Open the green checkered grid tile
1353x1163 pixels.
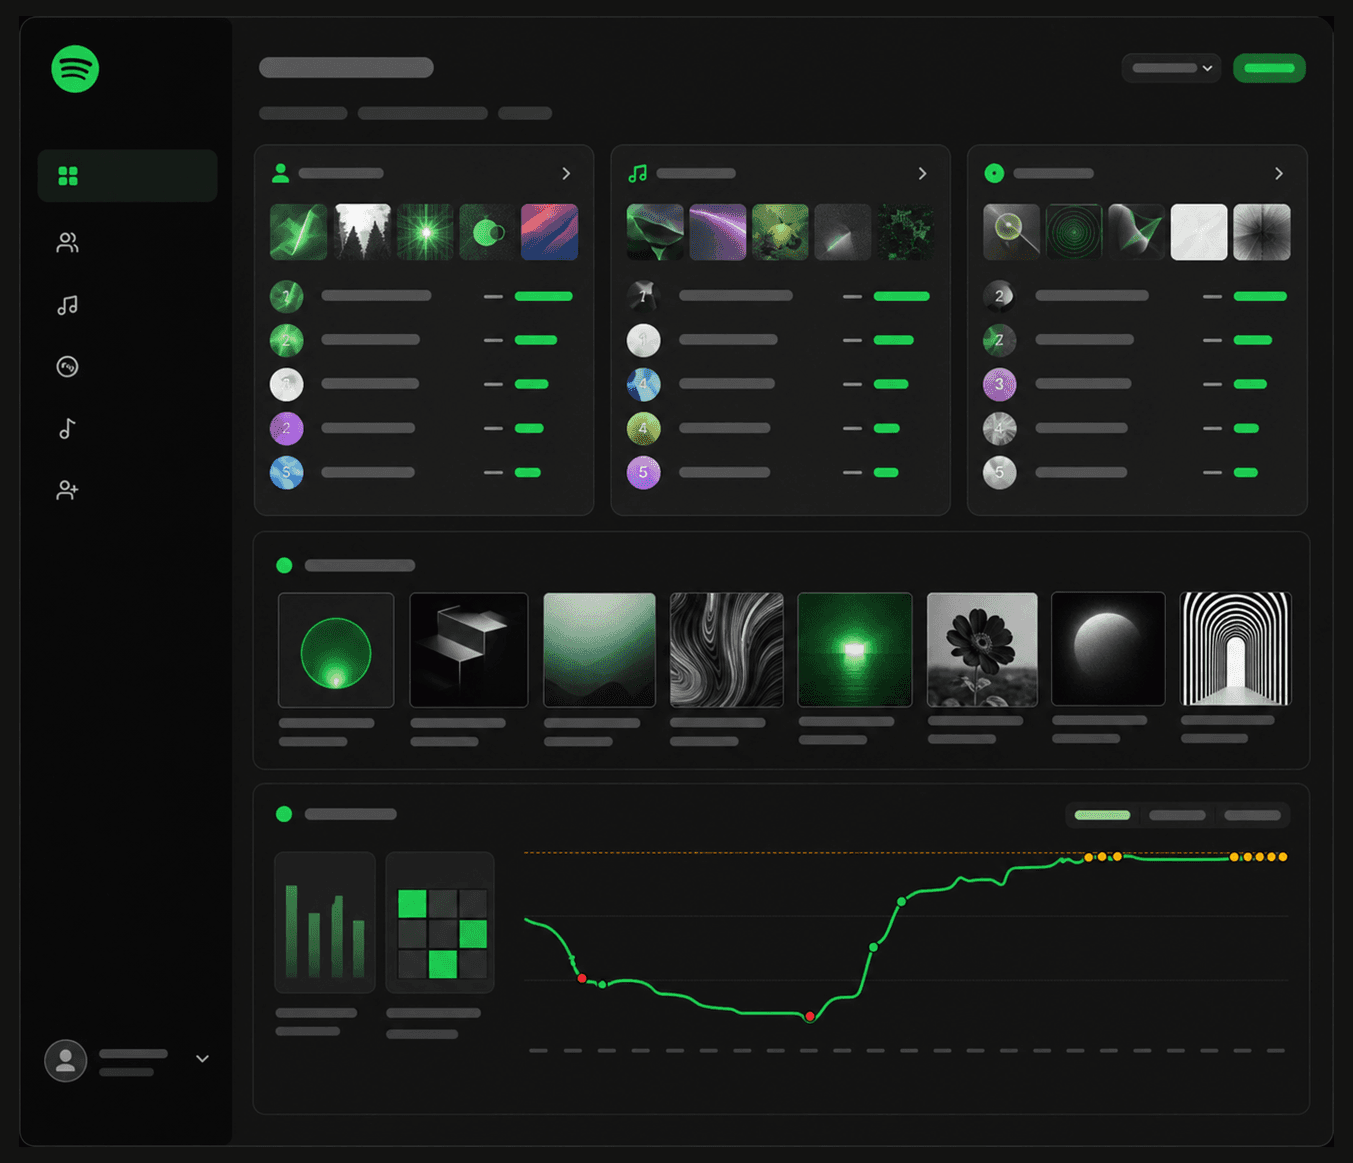[x=440, y=922]
